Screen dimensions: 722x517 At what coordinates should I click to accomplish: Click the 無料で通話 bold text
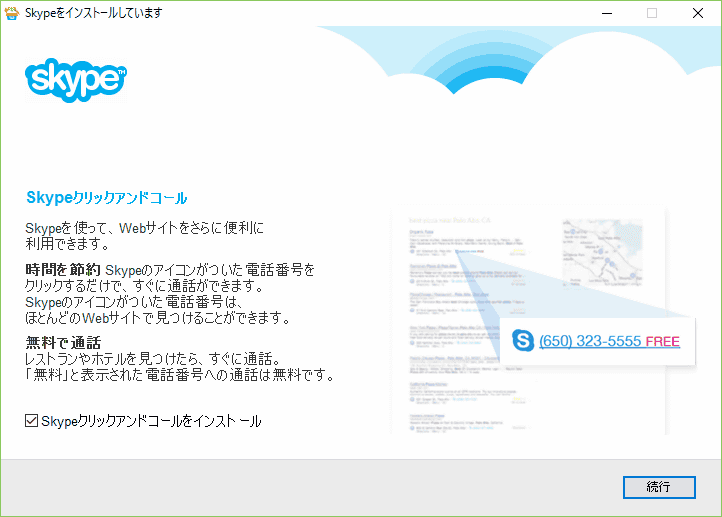(x=63, y=343)
